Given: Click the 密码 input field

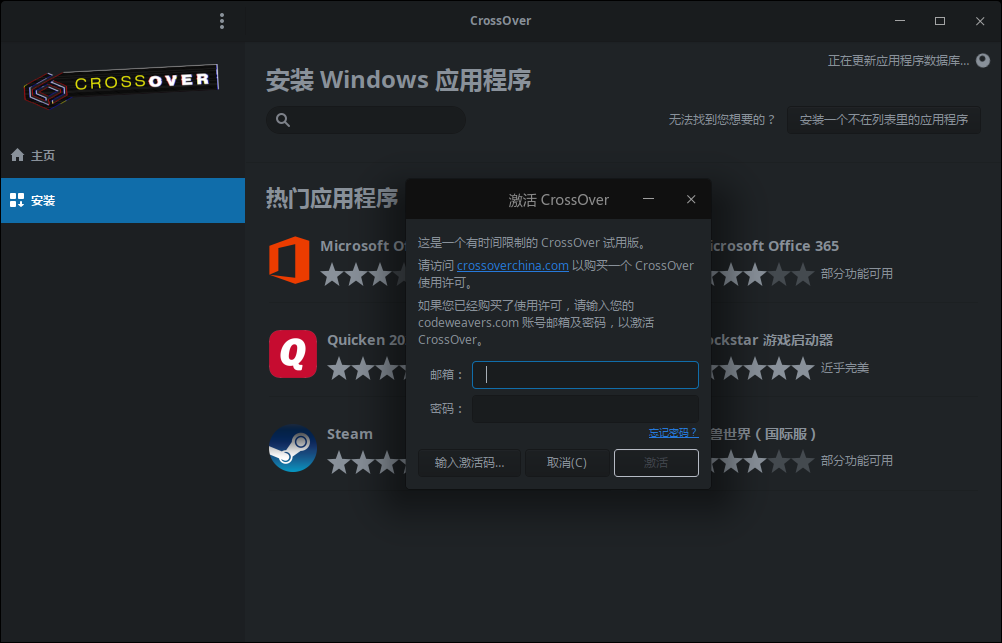Looking at the screenshot, I should 585,409.
